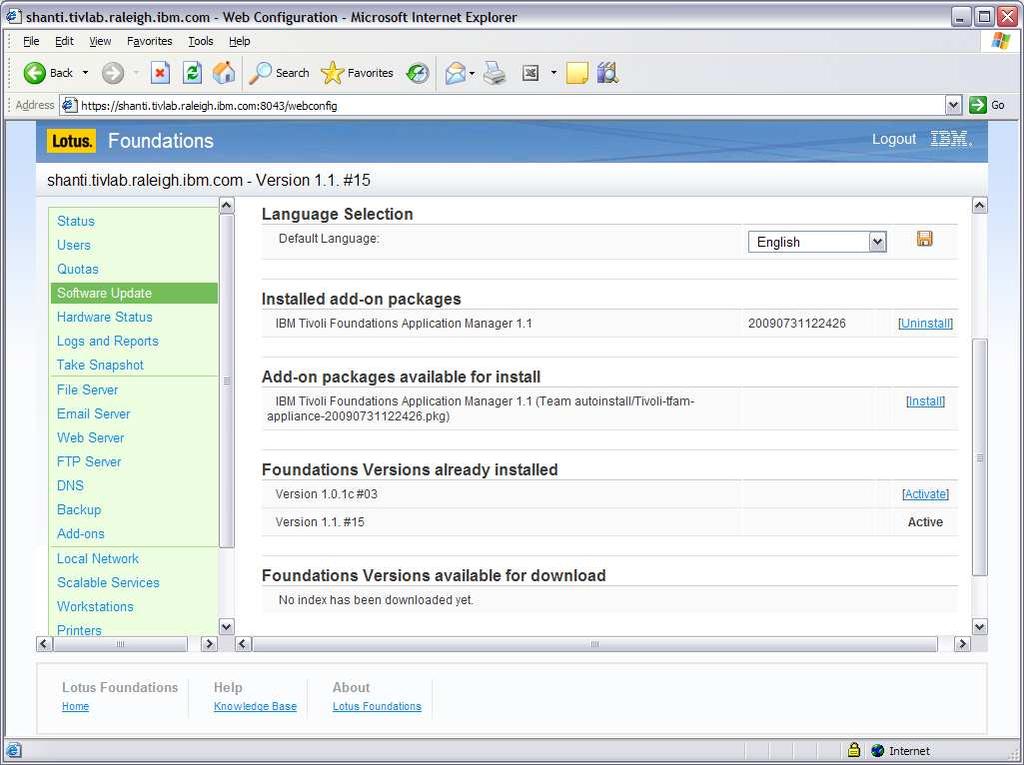Stop page loading with red X icon
The image size is (1024, 765).
pos(160,73)
